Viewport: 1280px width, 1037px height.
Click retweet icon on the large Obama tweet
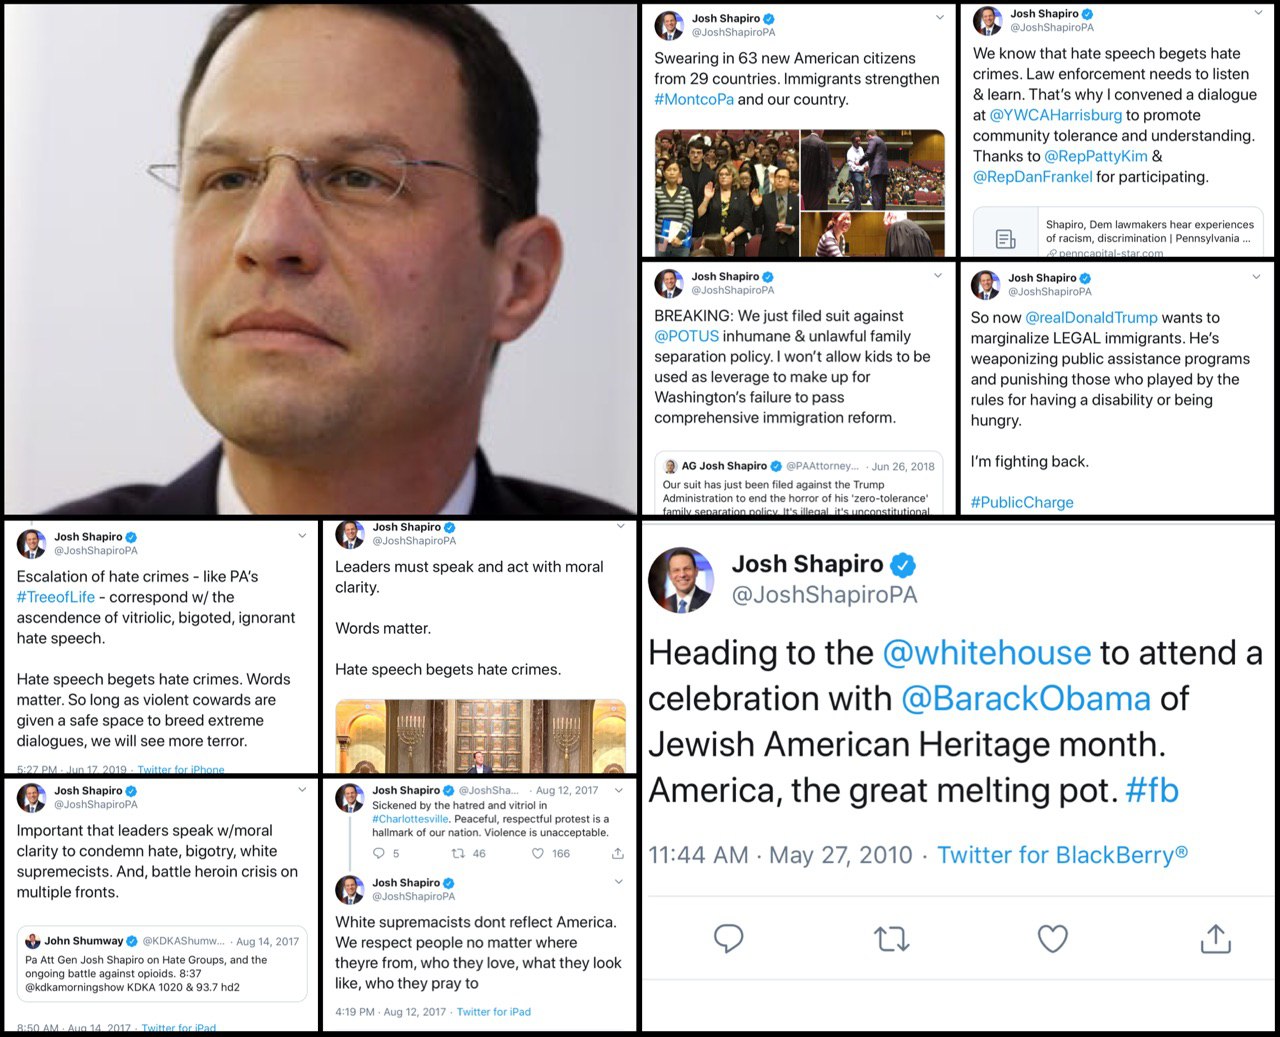pyautogui.click(x=891, y=939)
